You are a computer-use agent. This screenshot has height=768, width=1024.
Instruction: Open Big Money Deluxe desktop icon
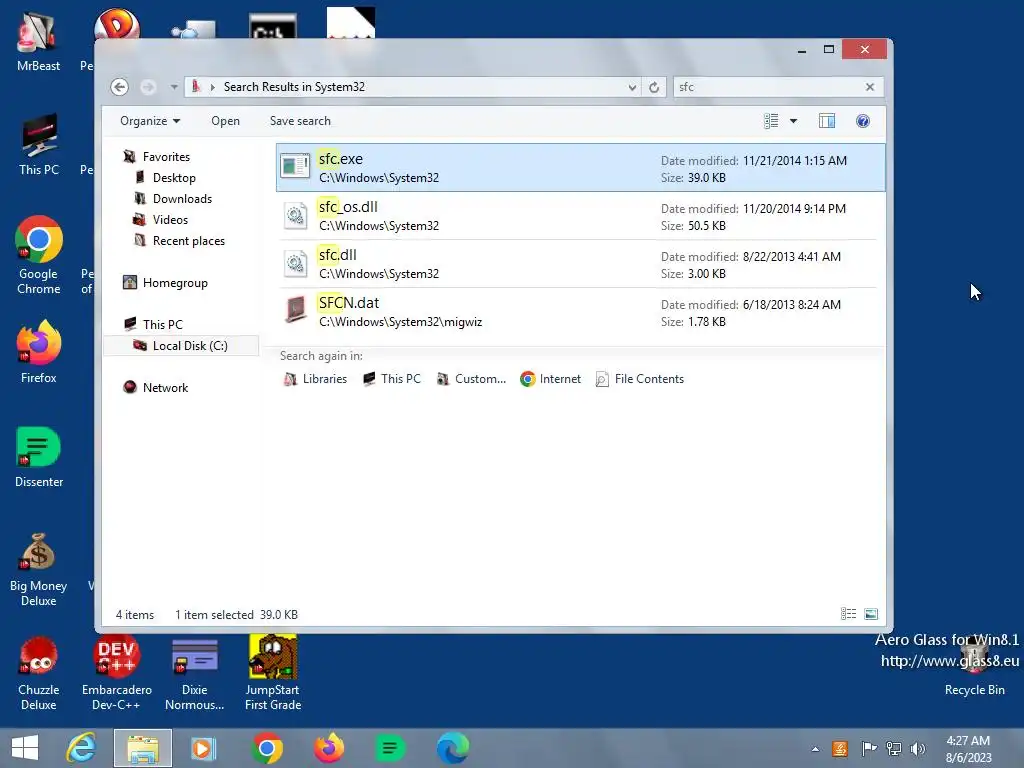click(x=39, y=569)
